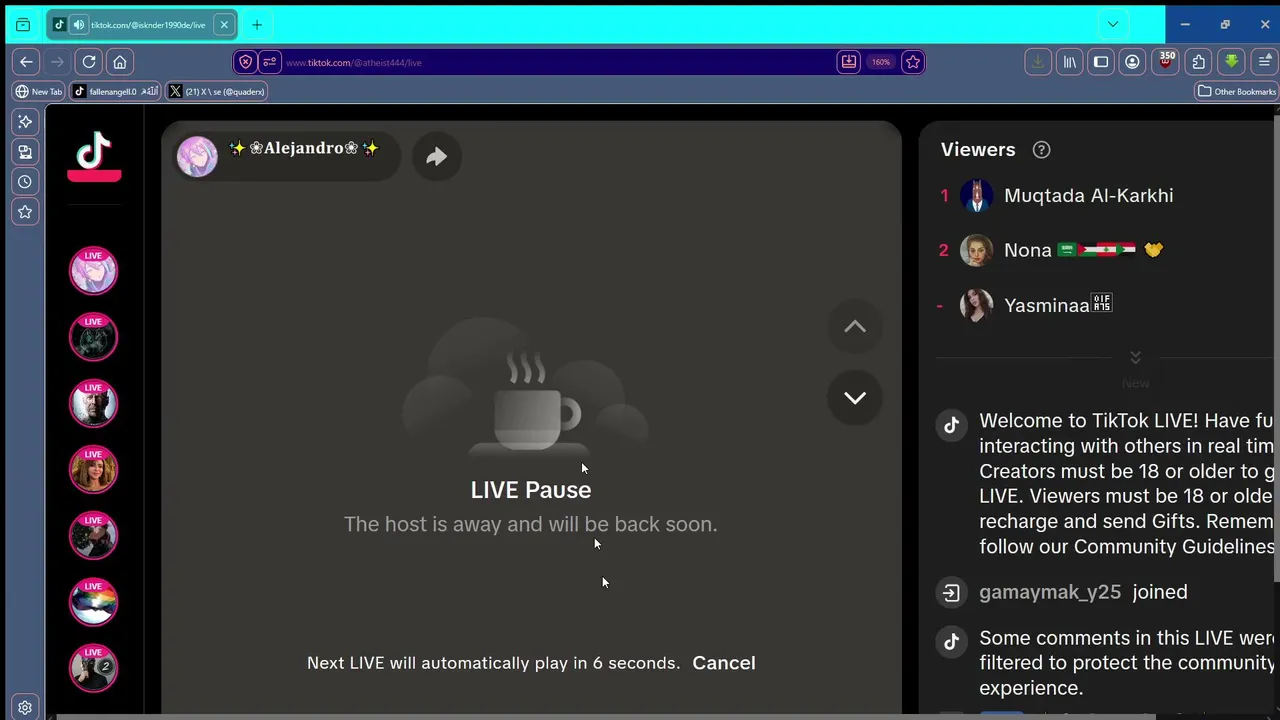Open the Firefox account menu
1280x720 pixels.
(x=1132, y=62)
